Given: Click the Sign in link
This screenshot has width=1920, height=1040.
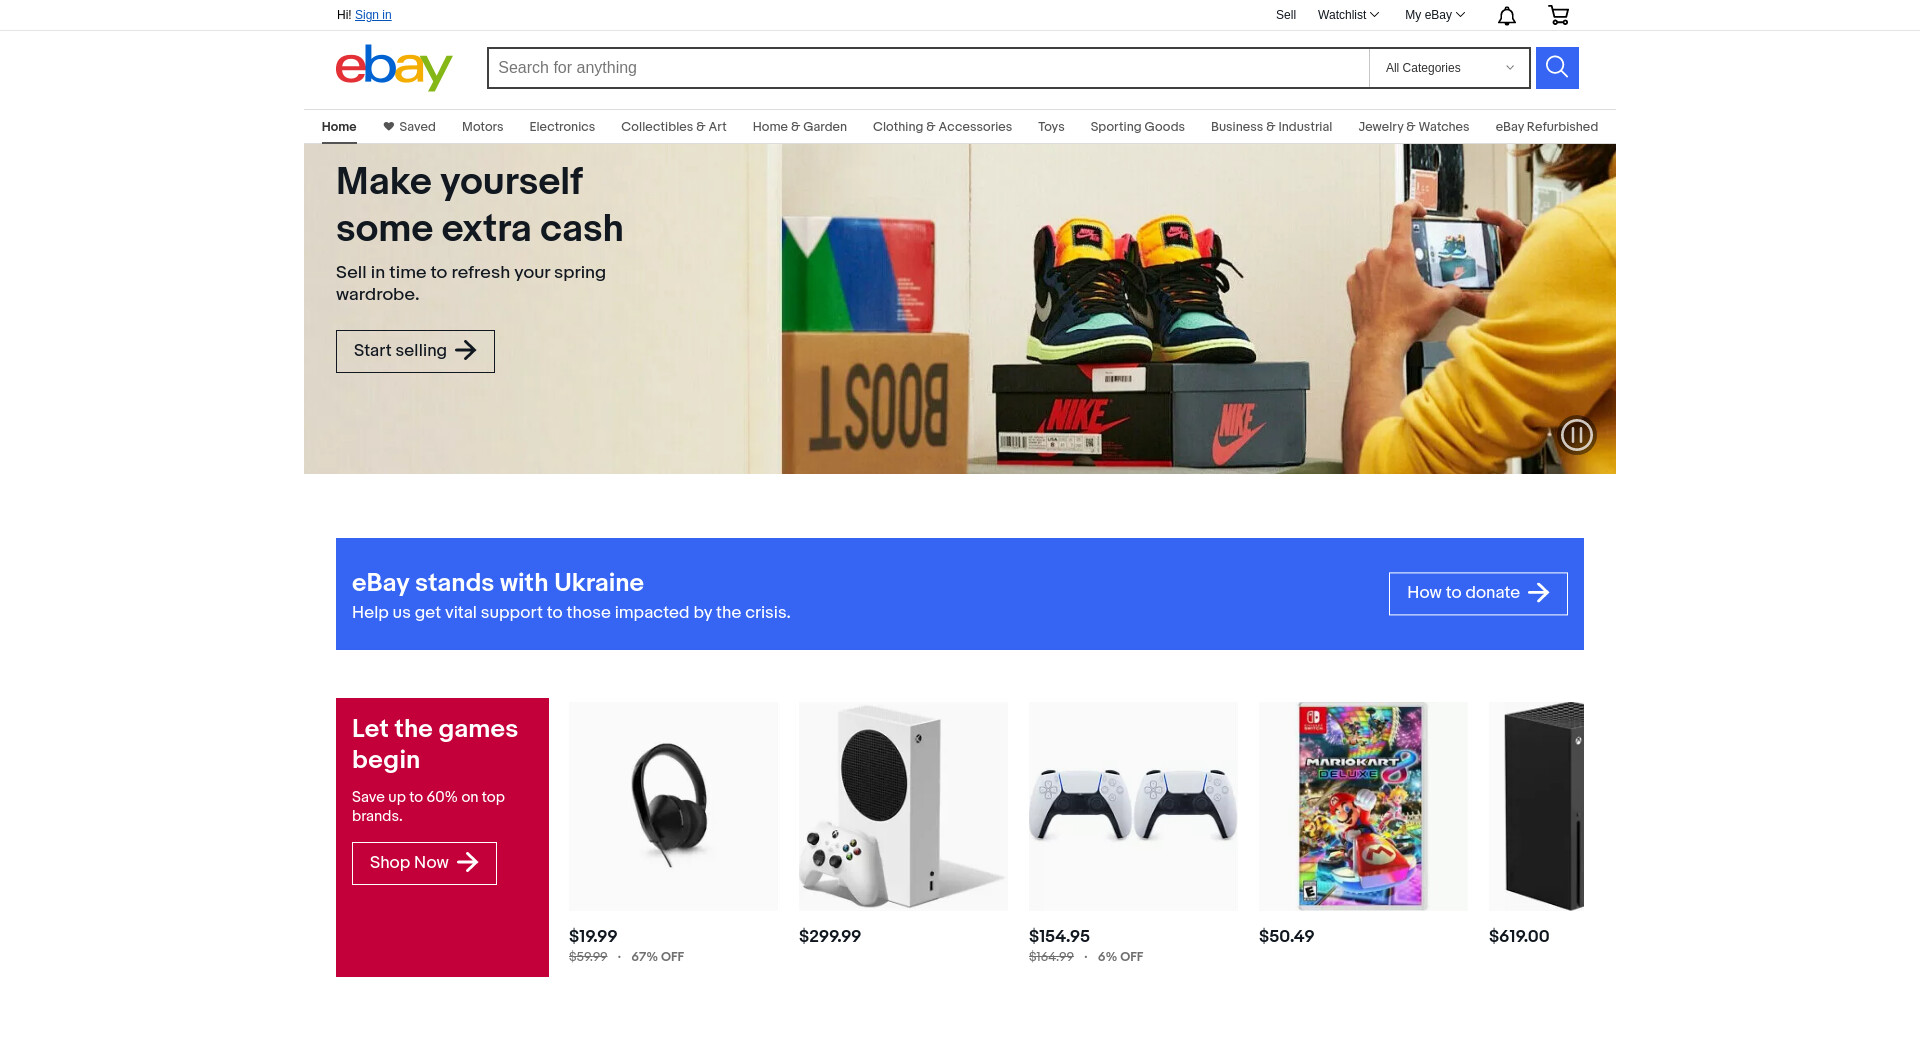Looking at the screenshot, I should [x=373, y=15].
